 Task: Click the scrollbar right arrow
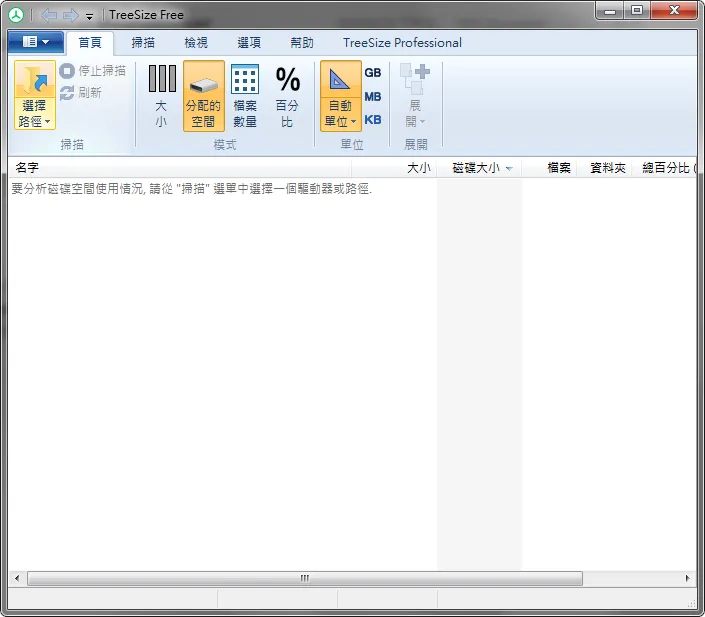tap(687, 578)
